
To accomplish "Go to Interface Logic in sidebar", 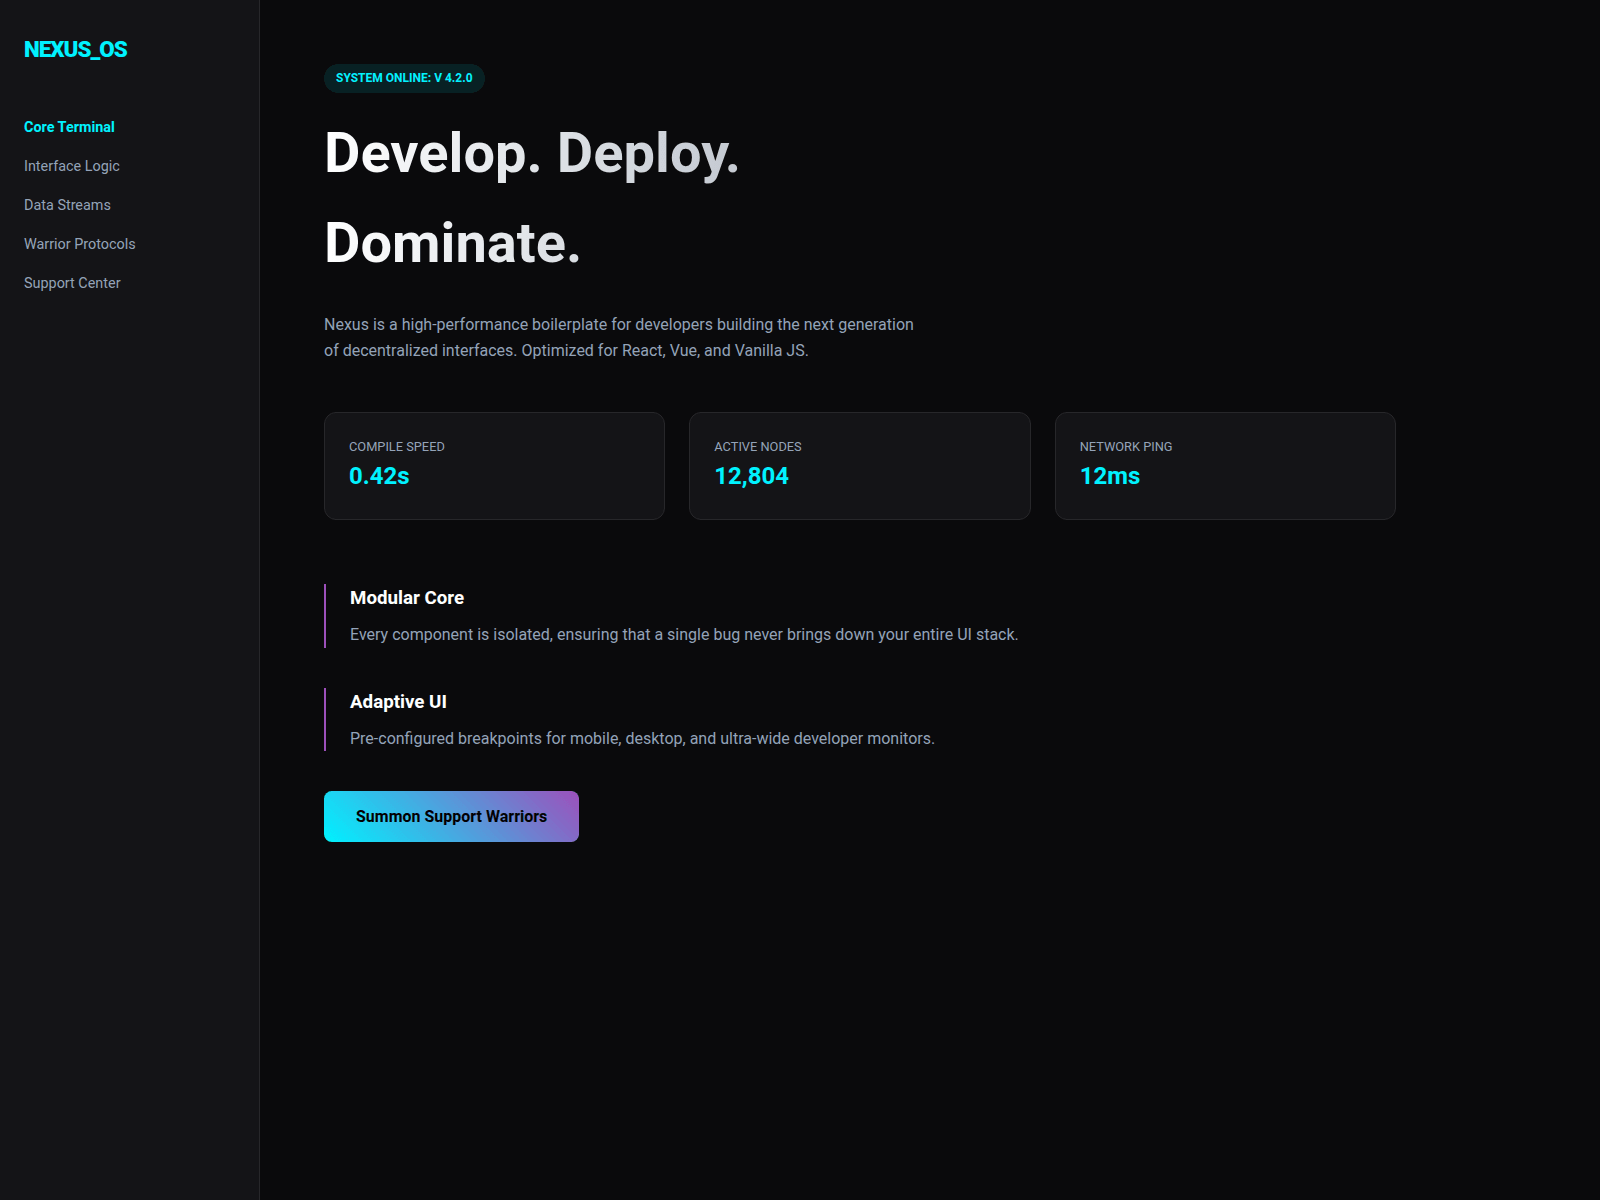I will pyautogui.click(x=72, y=166).
